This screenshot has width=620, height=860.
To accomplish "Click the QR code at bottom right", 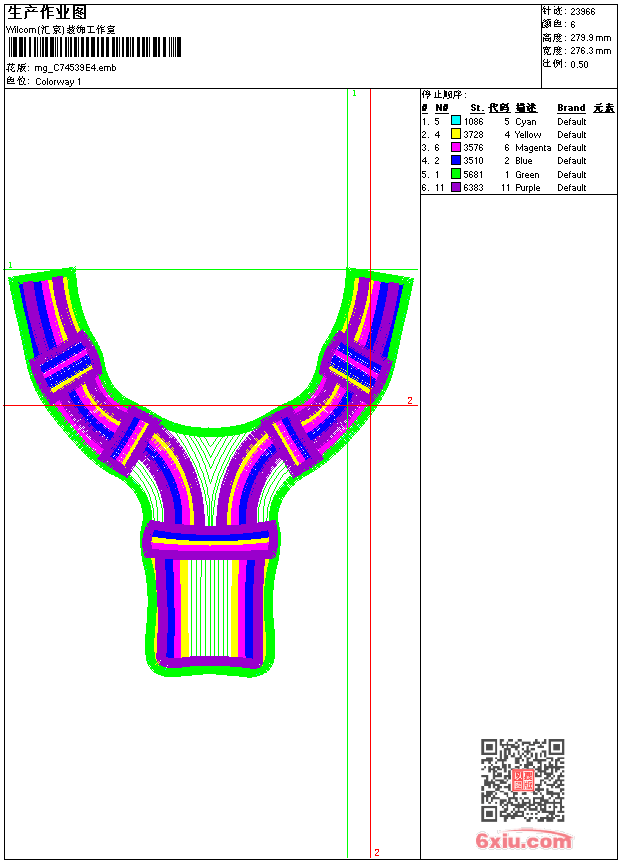I will 523,780.
